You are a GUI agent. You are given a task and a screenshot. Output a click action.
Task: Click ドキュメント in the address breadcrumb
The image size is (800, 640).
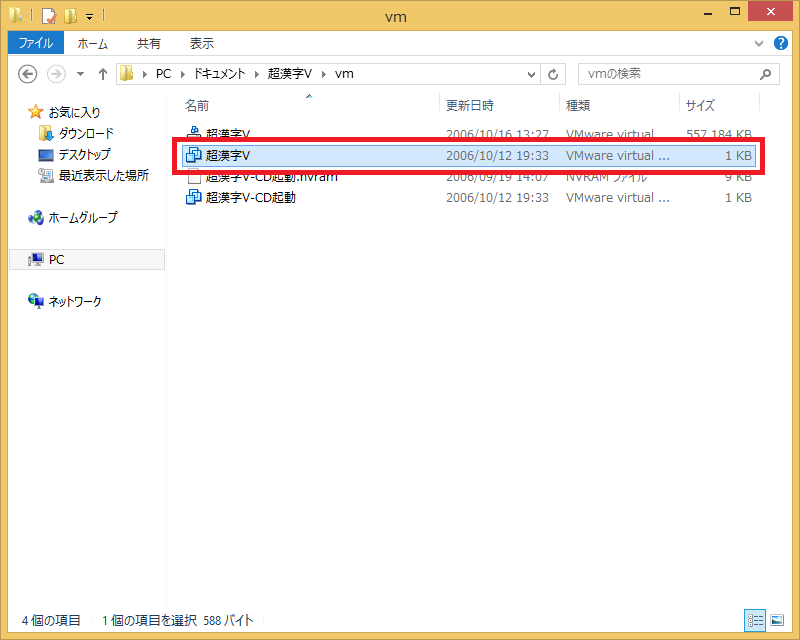tap(219, 74)
